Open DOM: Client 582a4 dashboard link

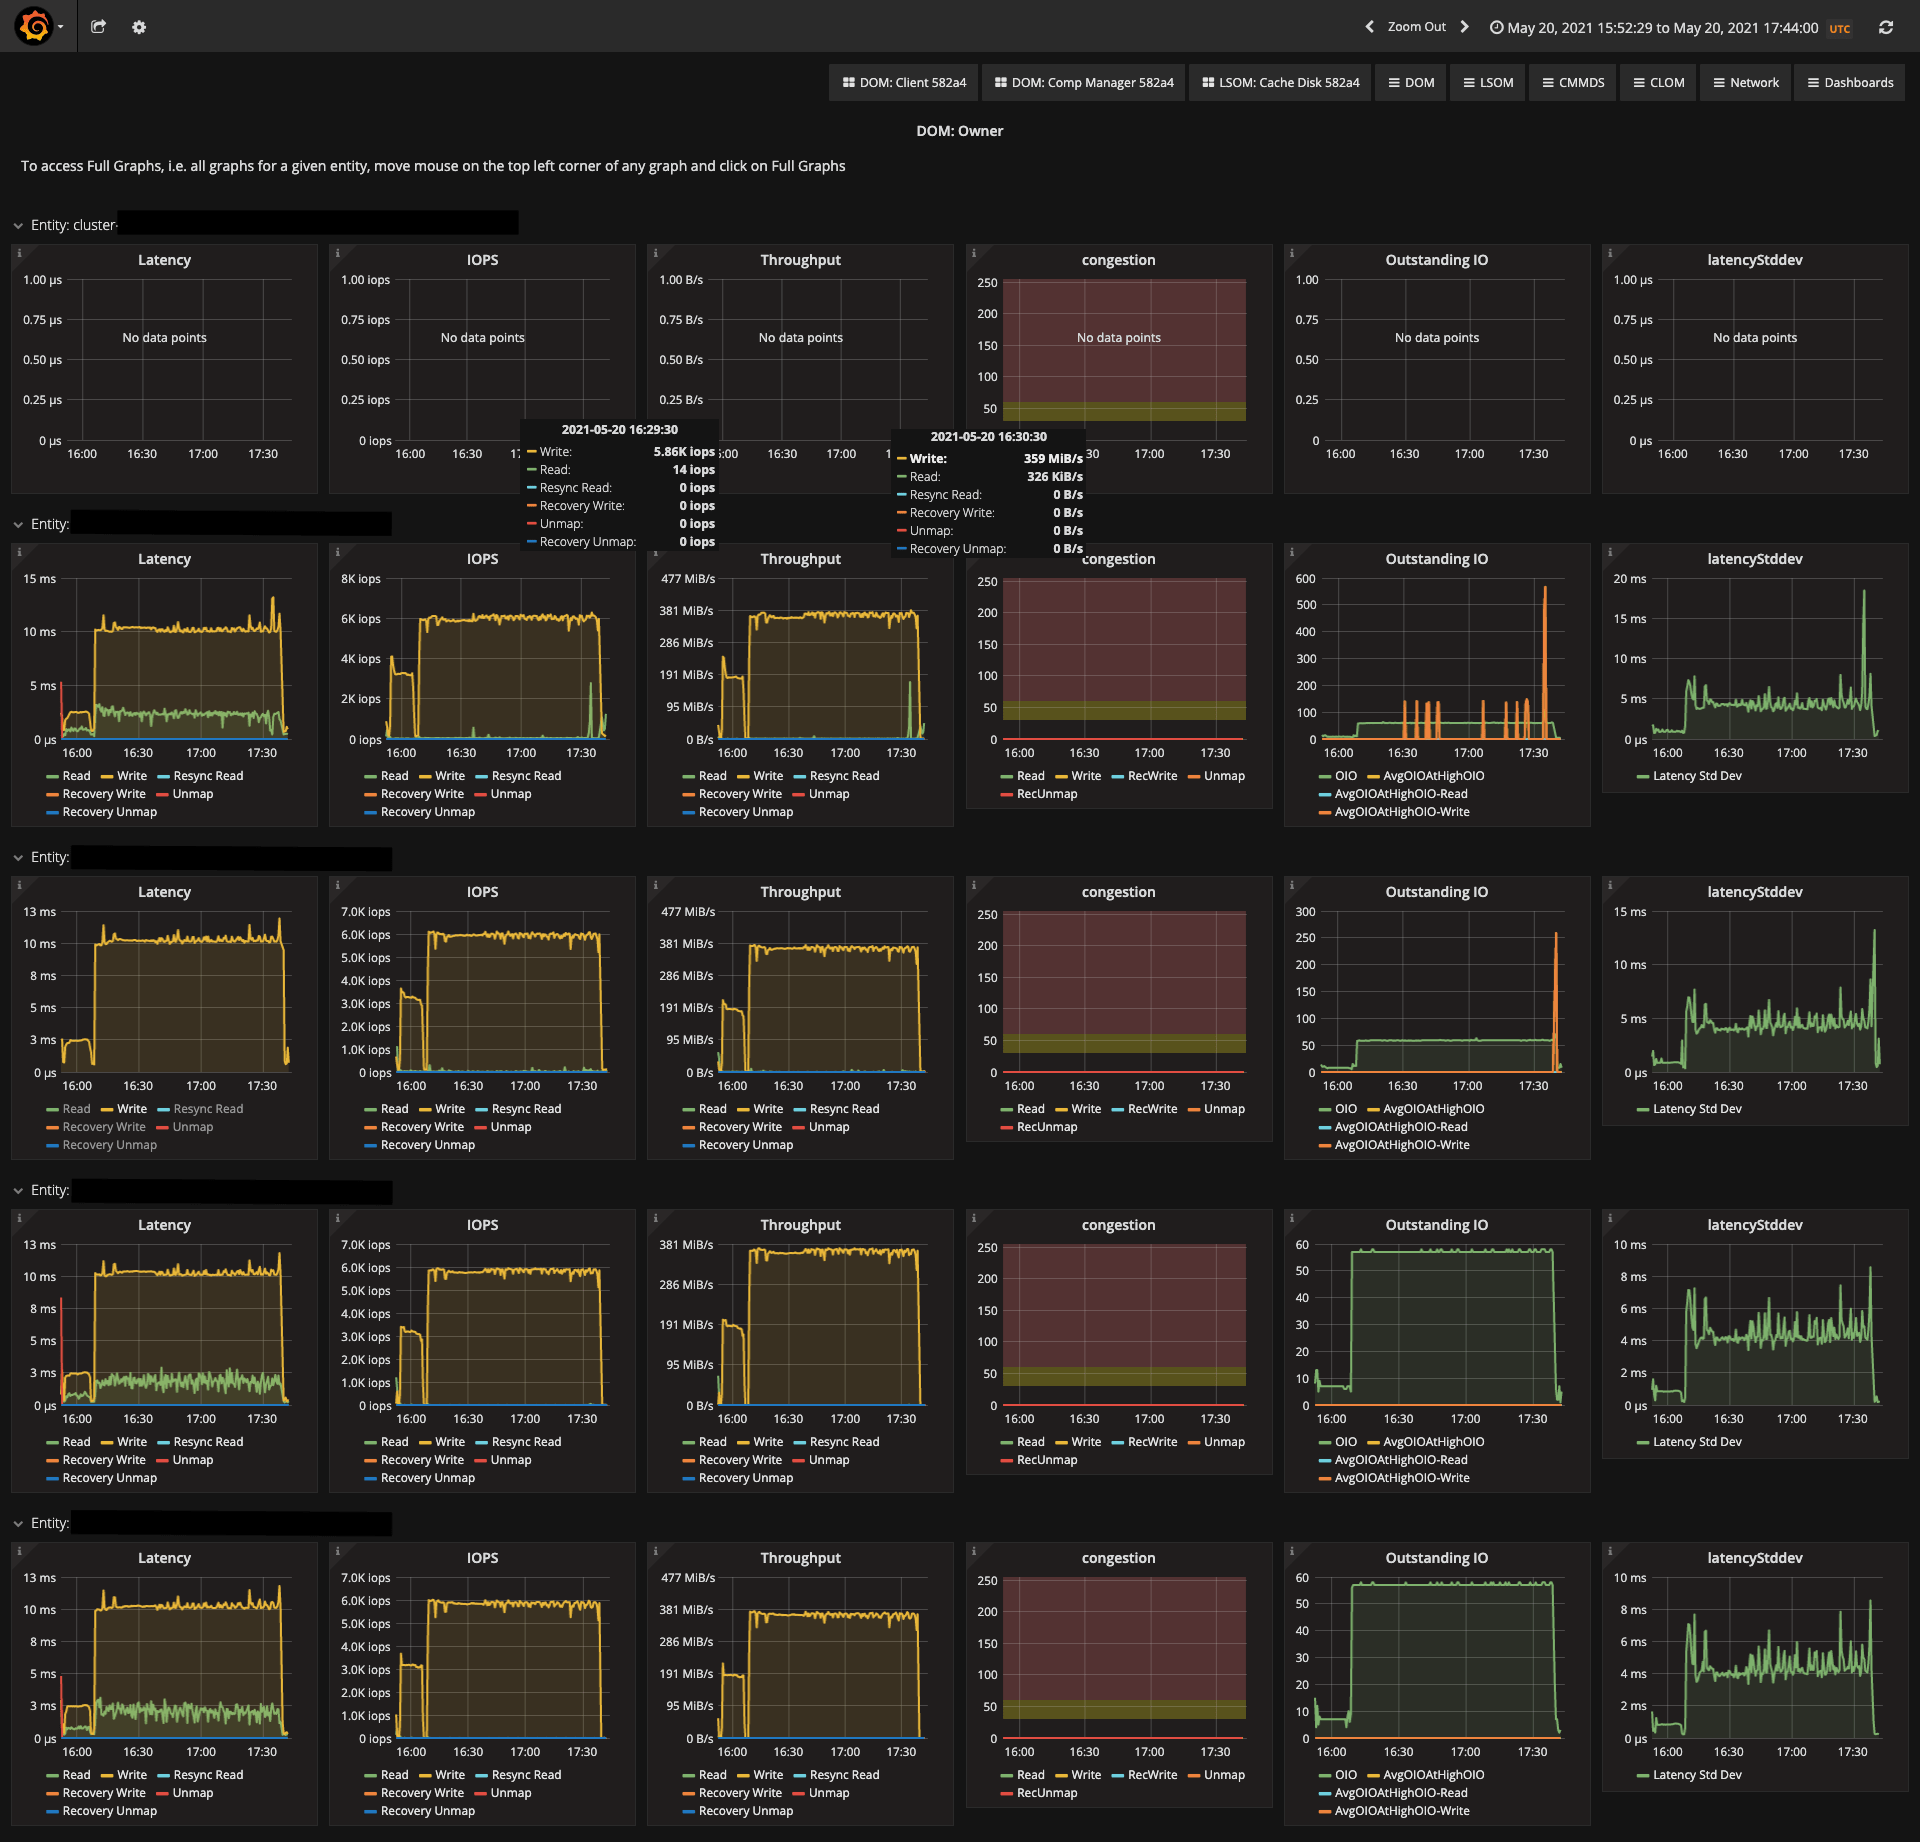click(x=904, y=83)
